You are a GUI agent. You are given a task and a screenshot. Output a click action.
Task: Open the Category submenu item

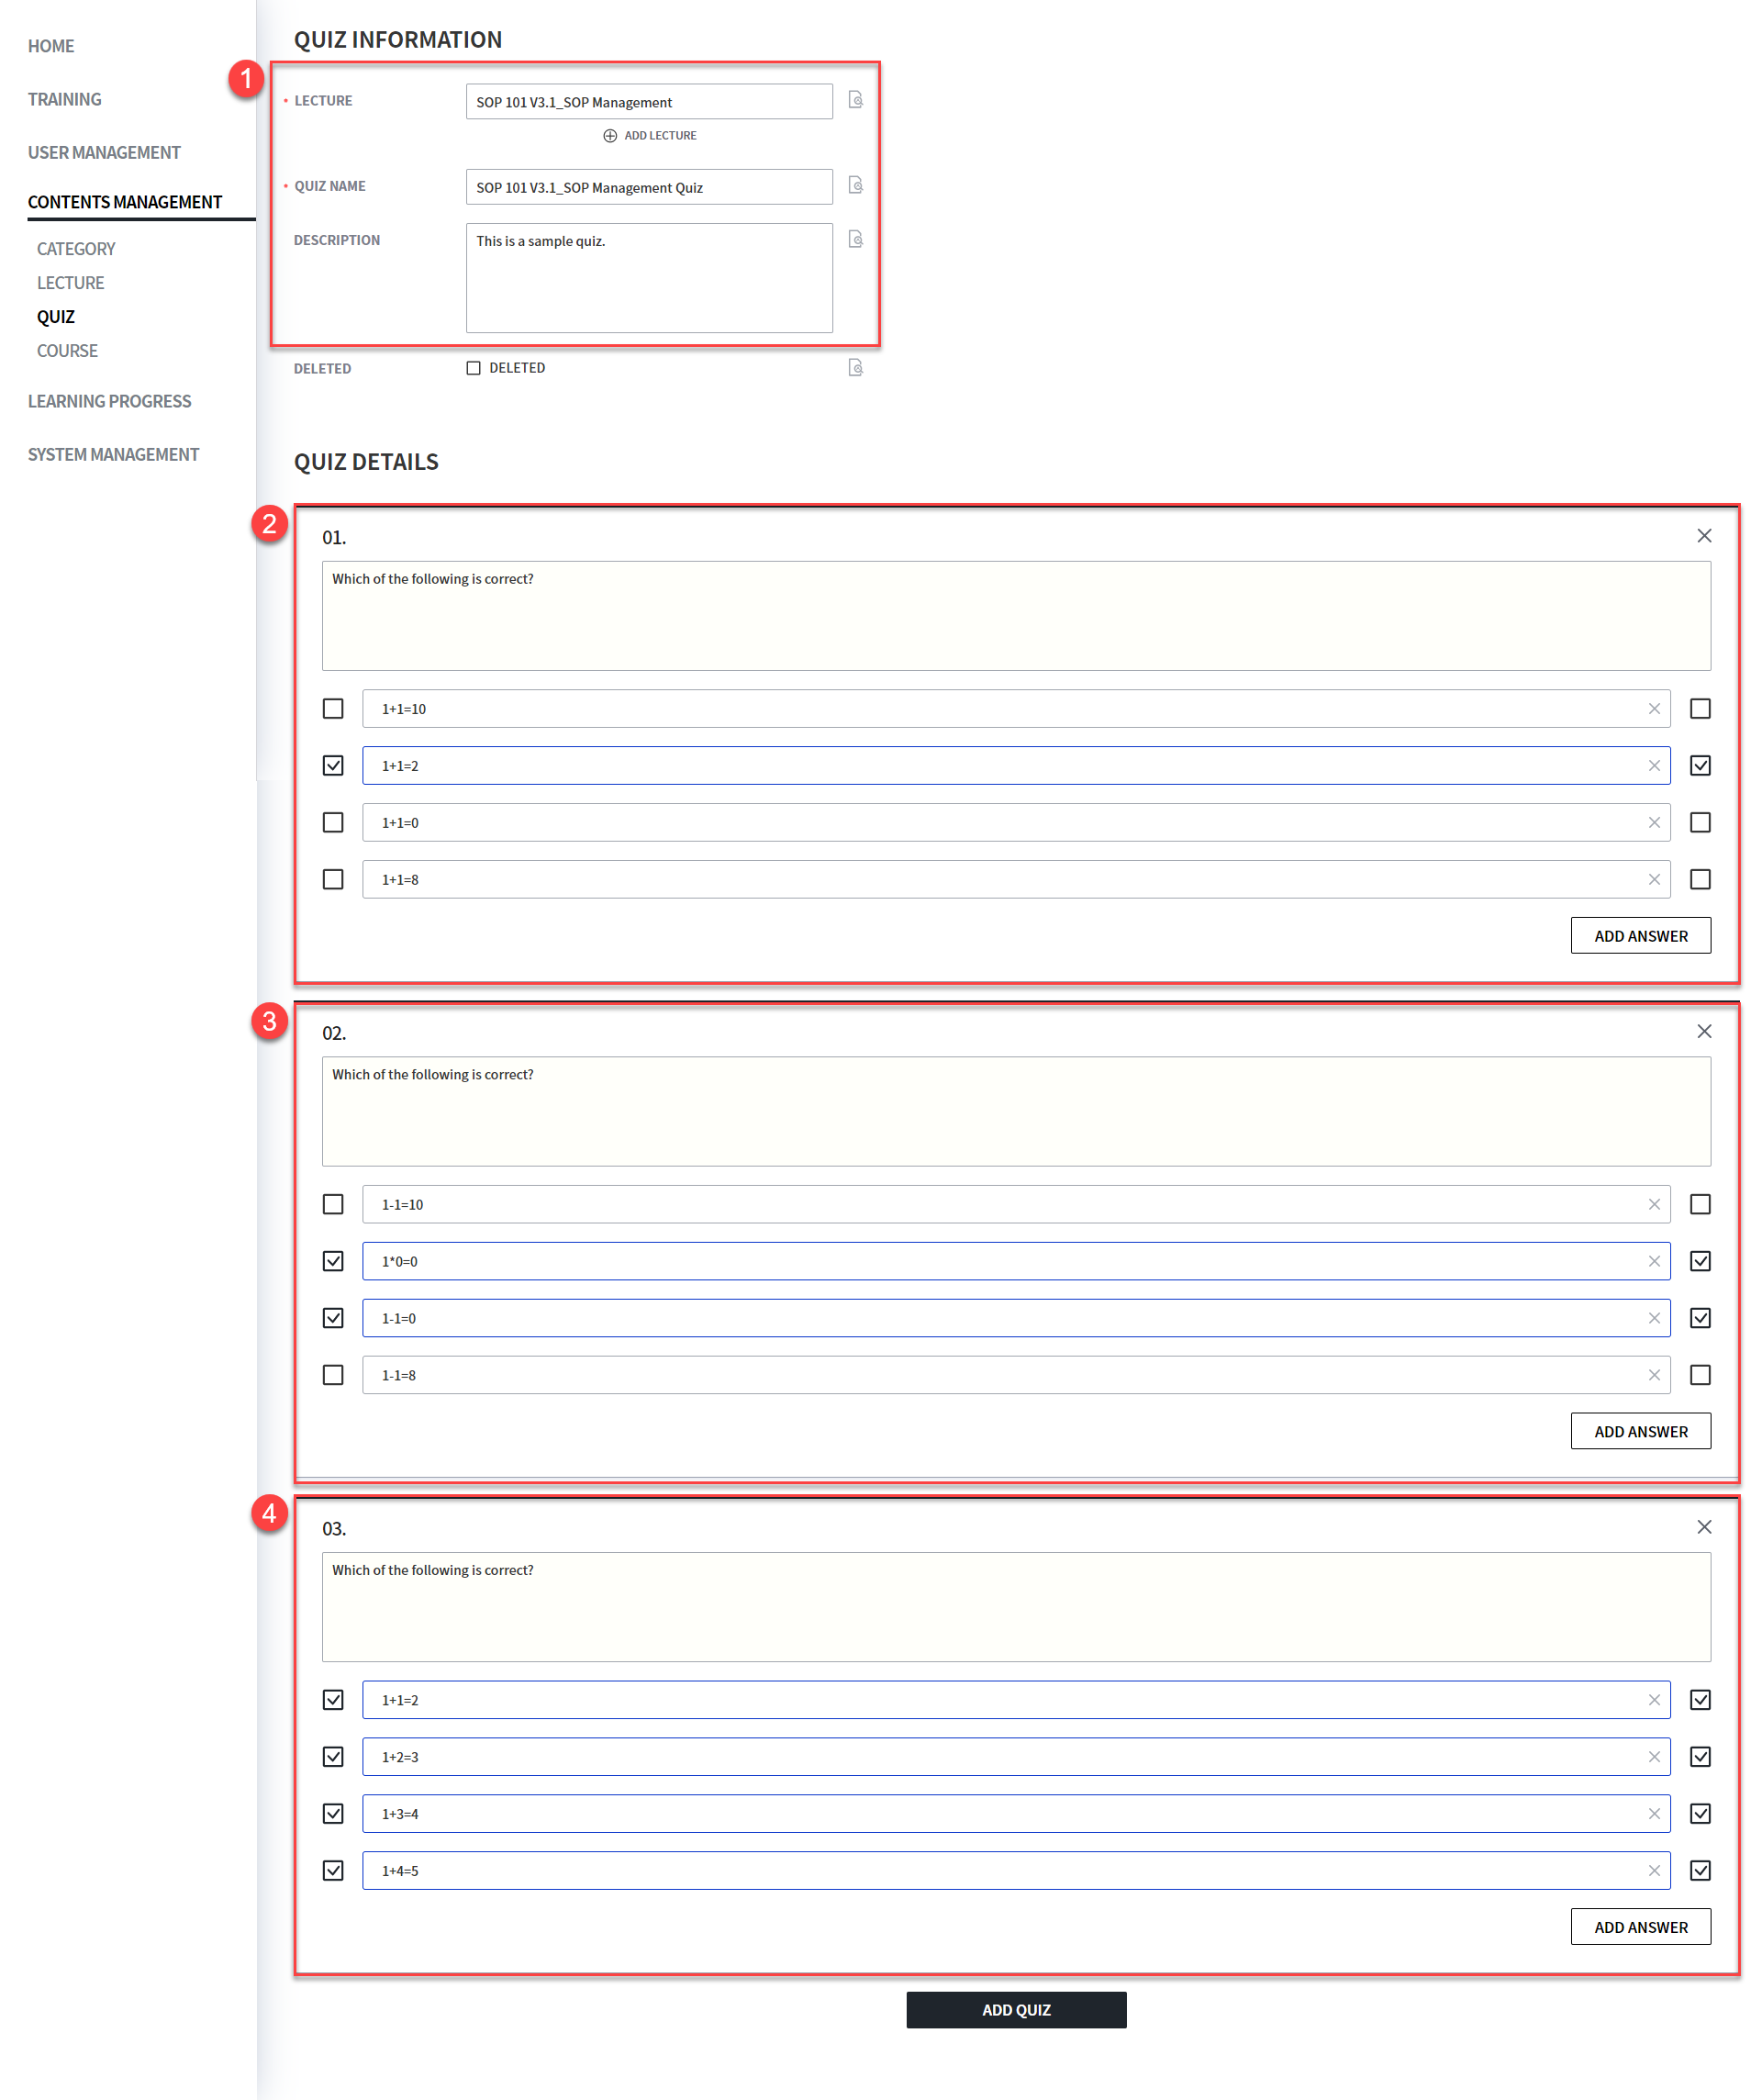point(76,249)
